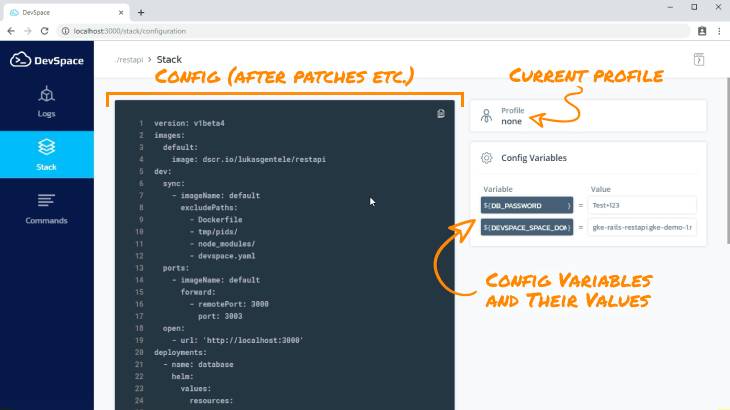Click the image dscr.io/lukasgentele/restapi line

pos(249,160)
